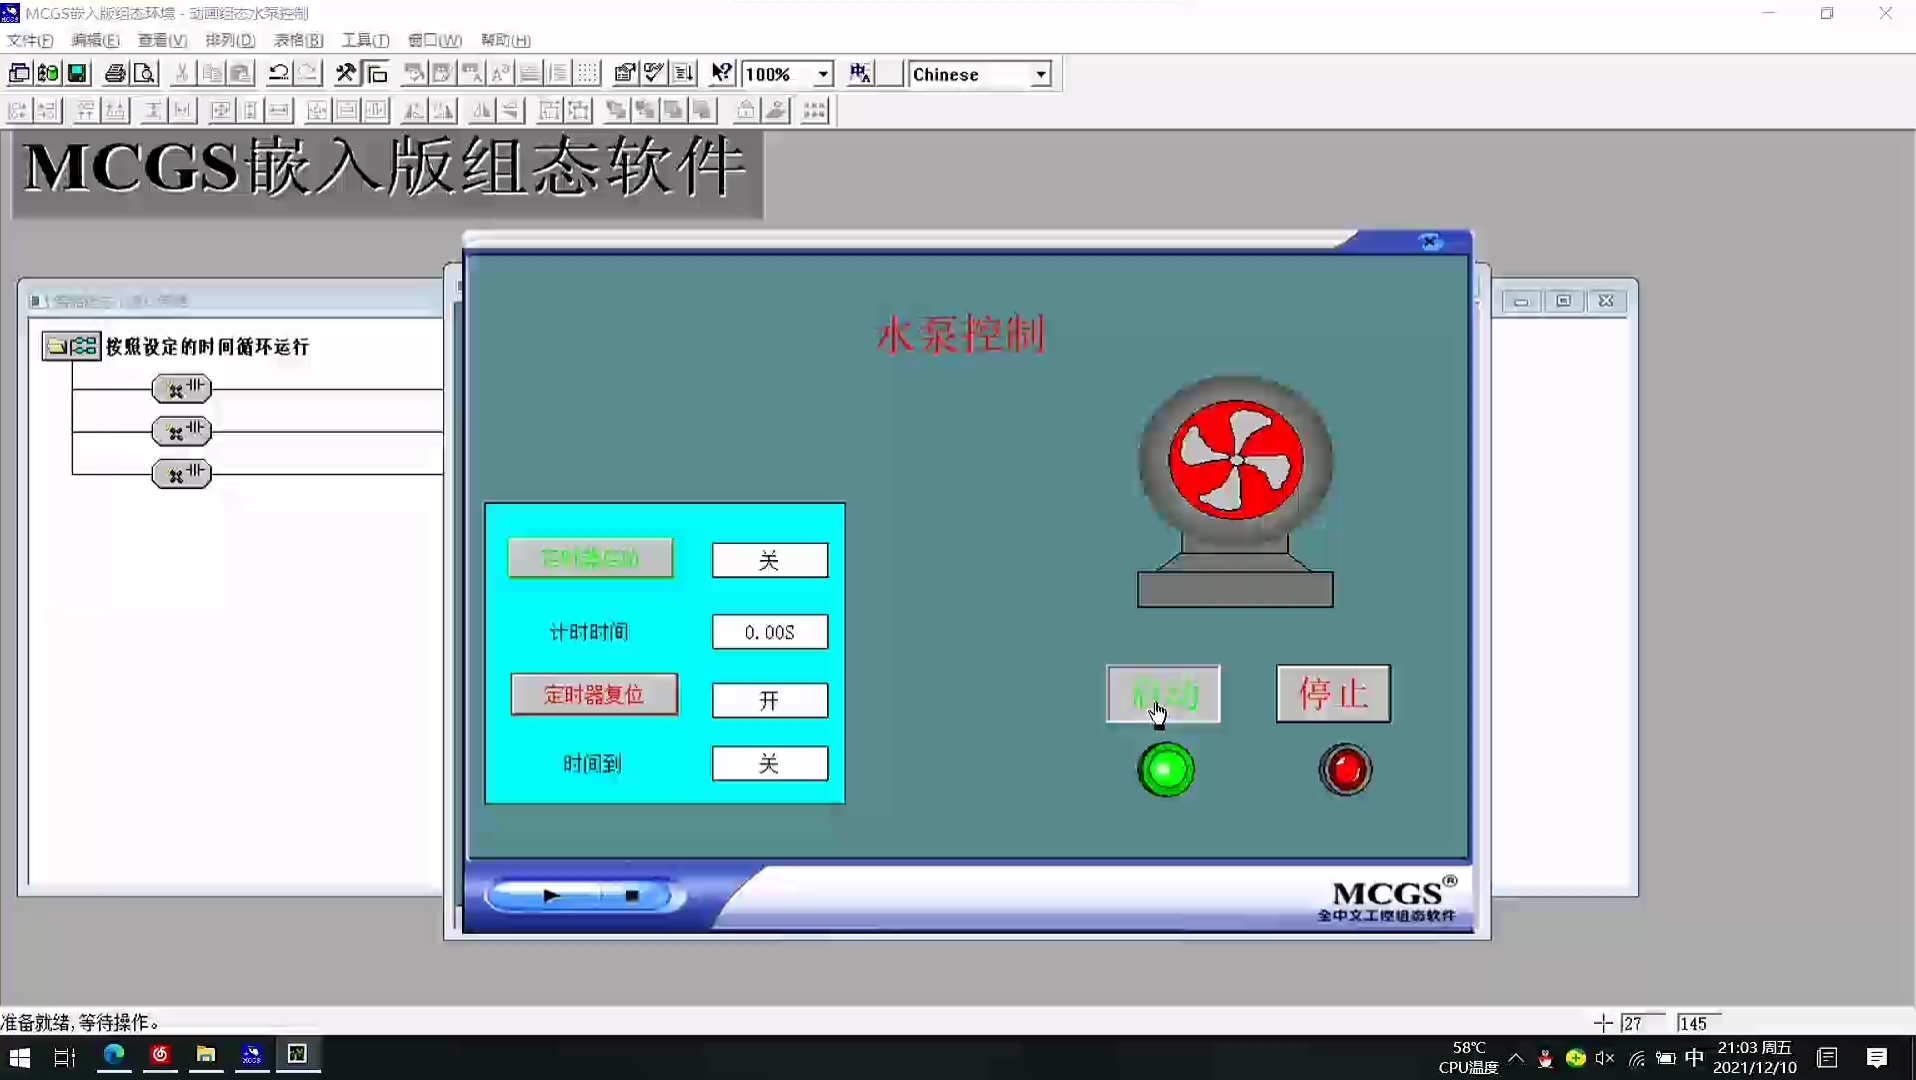Select the pointer question-mark help icon
The image size is (1916, 1080).
tap(720, 73)
